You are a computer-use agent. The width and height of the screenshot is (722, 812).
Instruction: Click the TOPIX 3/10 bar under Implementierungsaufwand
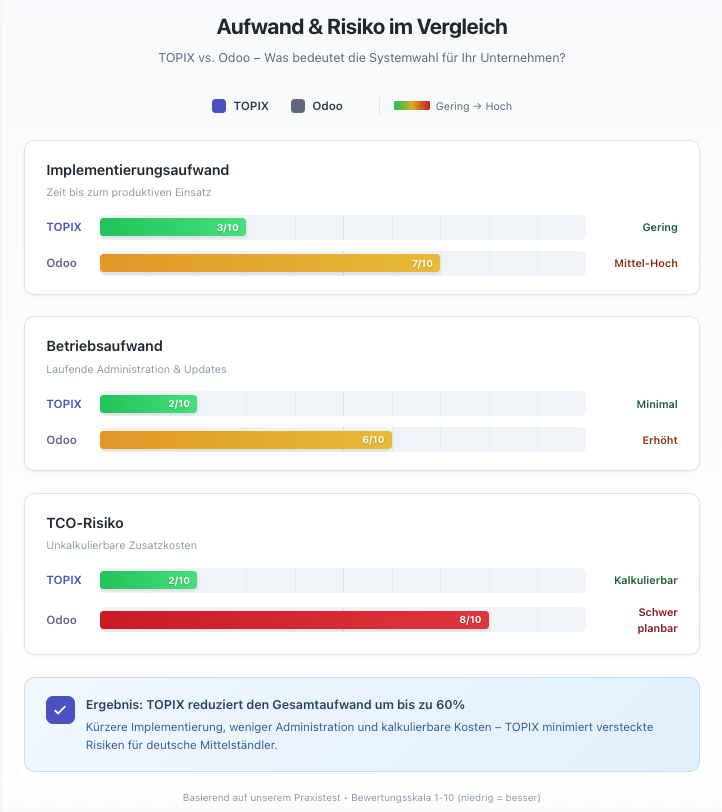172,227
